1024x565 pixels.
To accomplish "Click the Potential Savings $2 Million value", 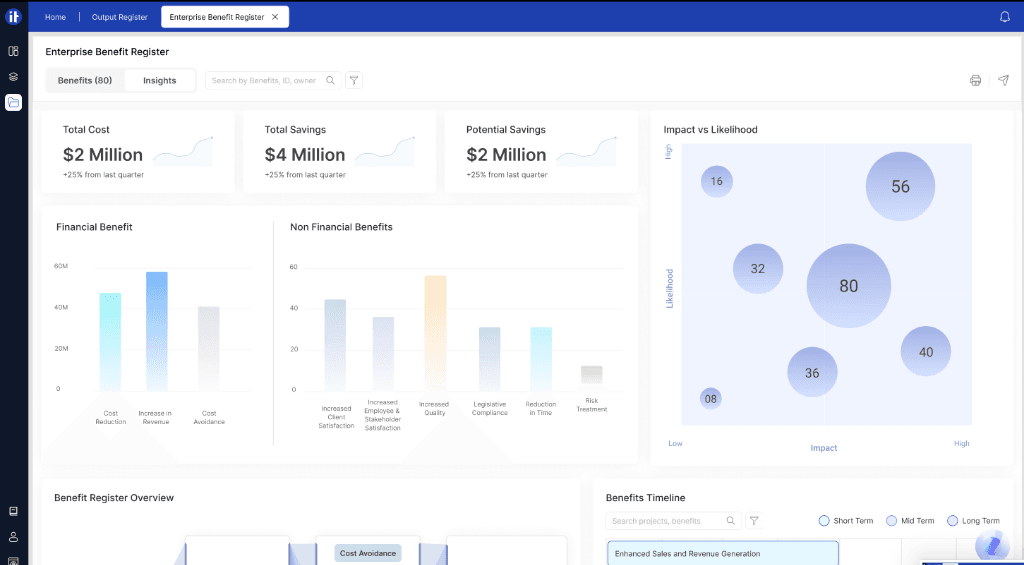I will [506, 155].
